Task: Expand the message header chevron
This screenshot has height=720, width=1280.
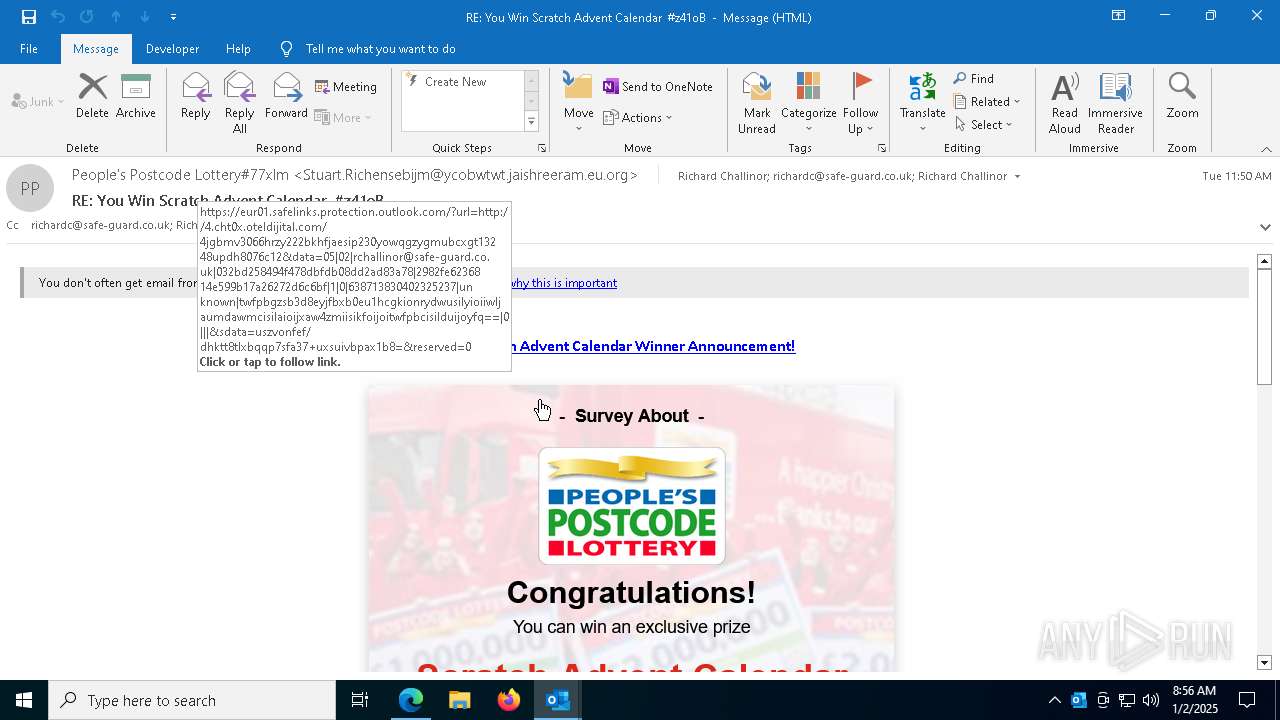Action: (x=1265, y=227)
